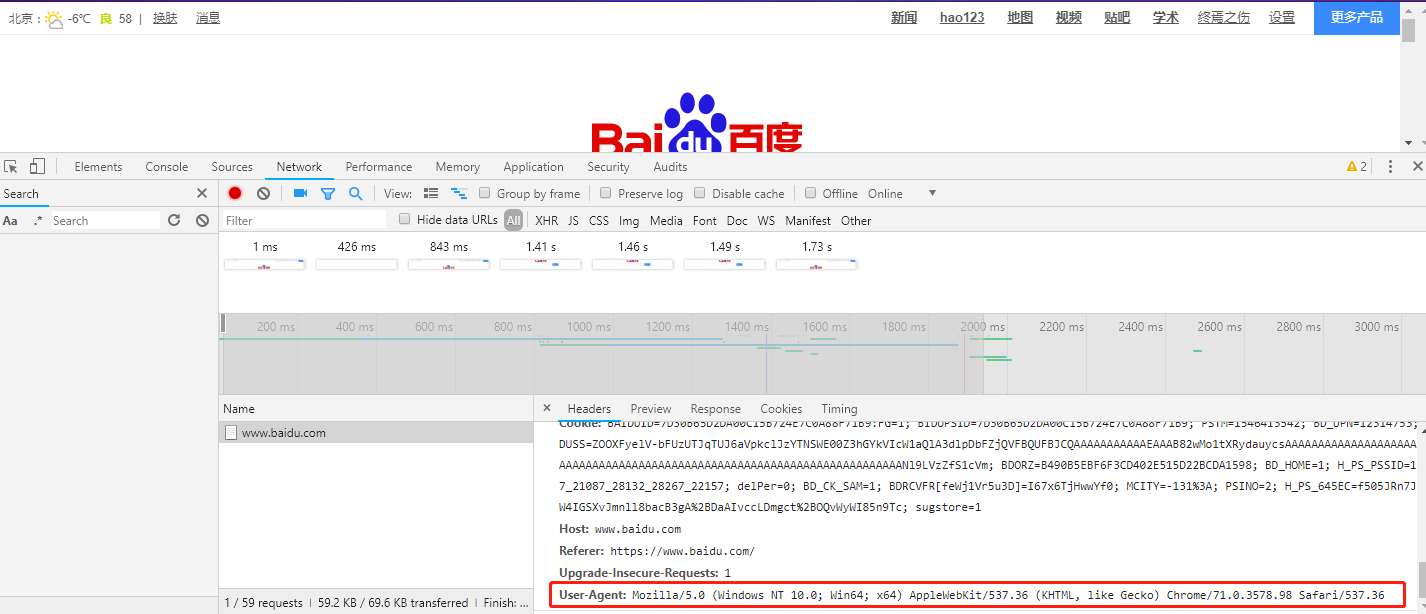
Task: Open network search magnifier icon
Action: [x=355, y=194]
